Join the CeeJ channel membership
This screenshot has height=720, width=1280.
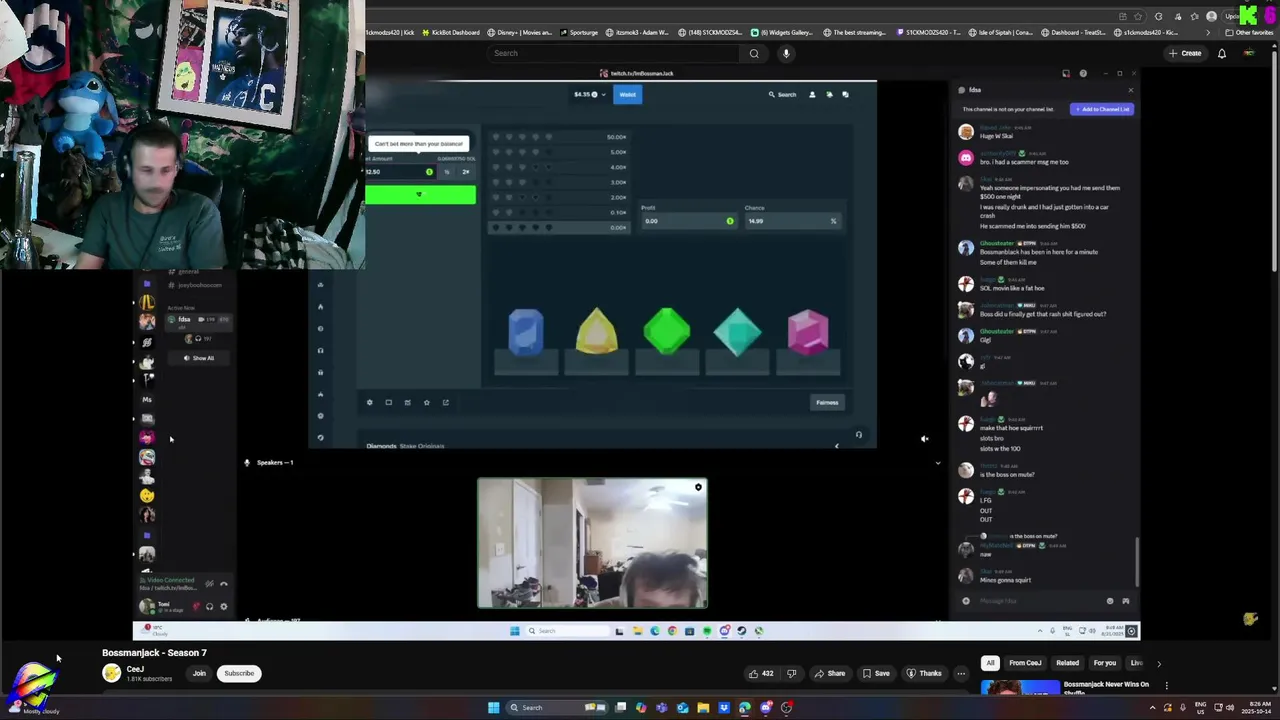click(199, 673)
